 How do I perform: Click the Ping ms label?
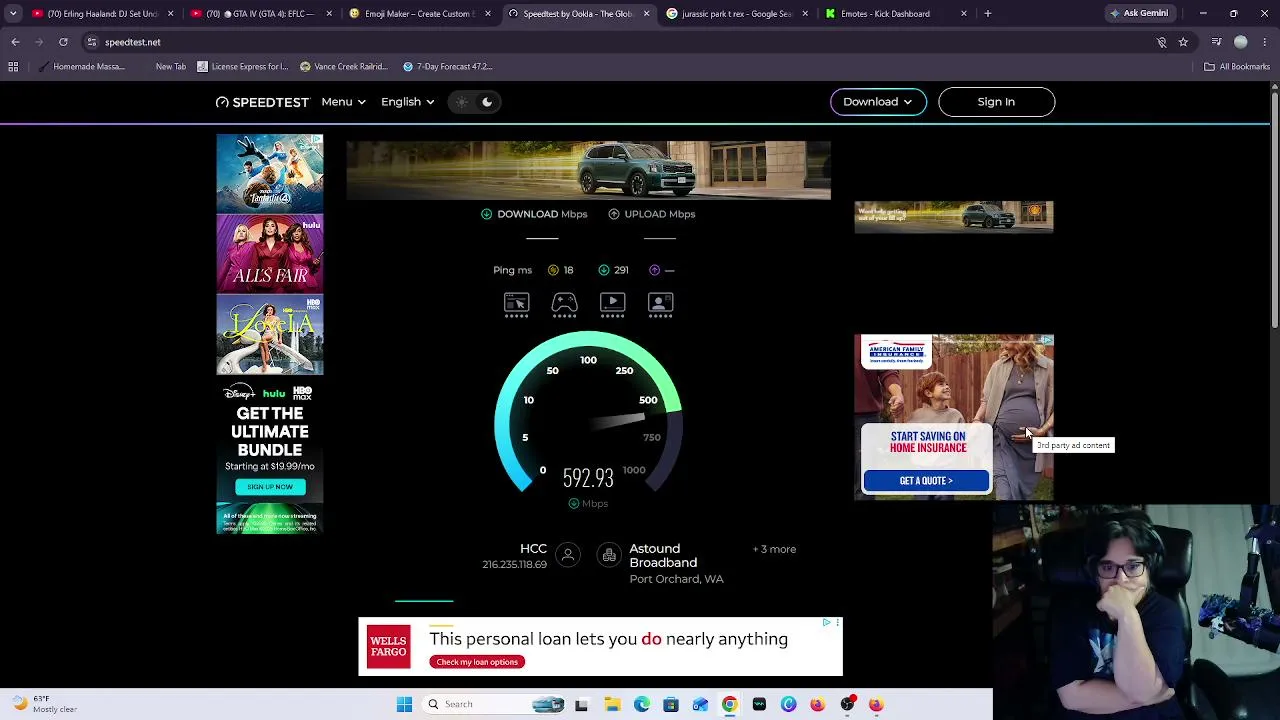(512, 270)
